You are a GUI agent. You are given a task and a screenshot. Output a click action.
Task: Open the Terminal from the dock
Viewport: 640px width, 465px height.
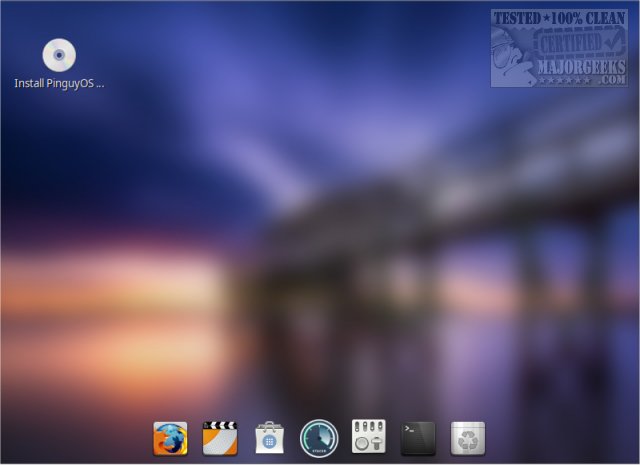[418, 438]
